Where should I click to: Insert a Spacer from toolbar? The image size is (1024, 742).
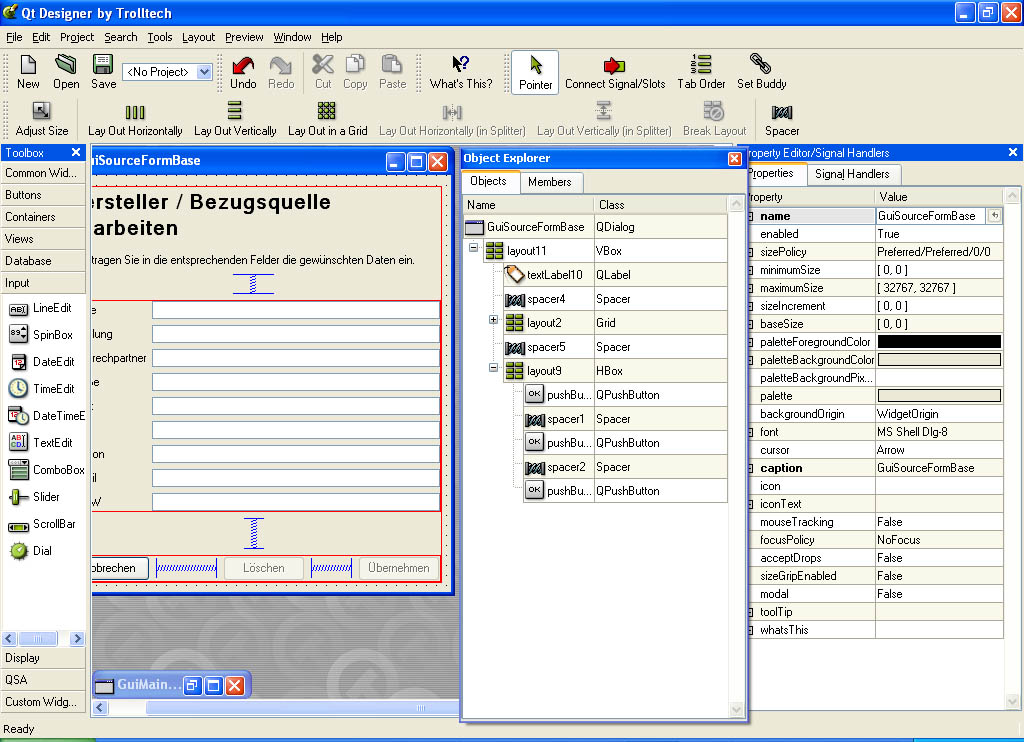[782, 119]
